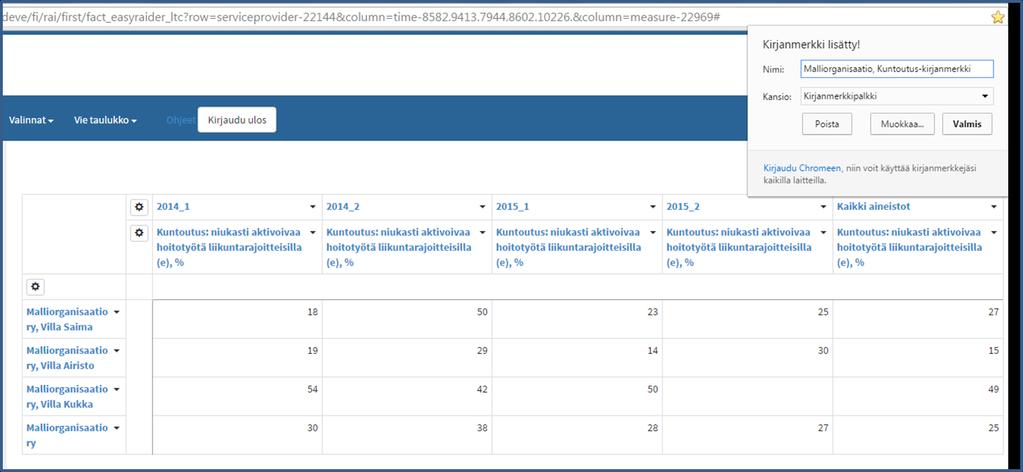Open Kuntoutus measure dropdown under 2014_2

click(483, 232)
